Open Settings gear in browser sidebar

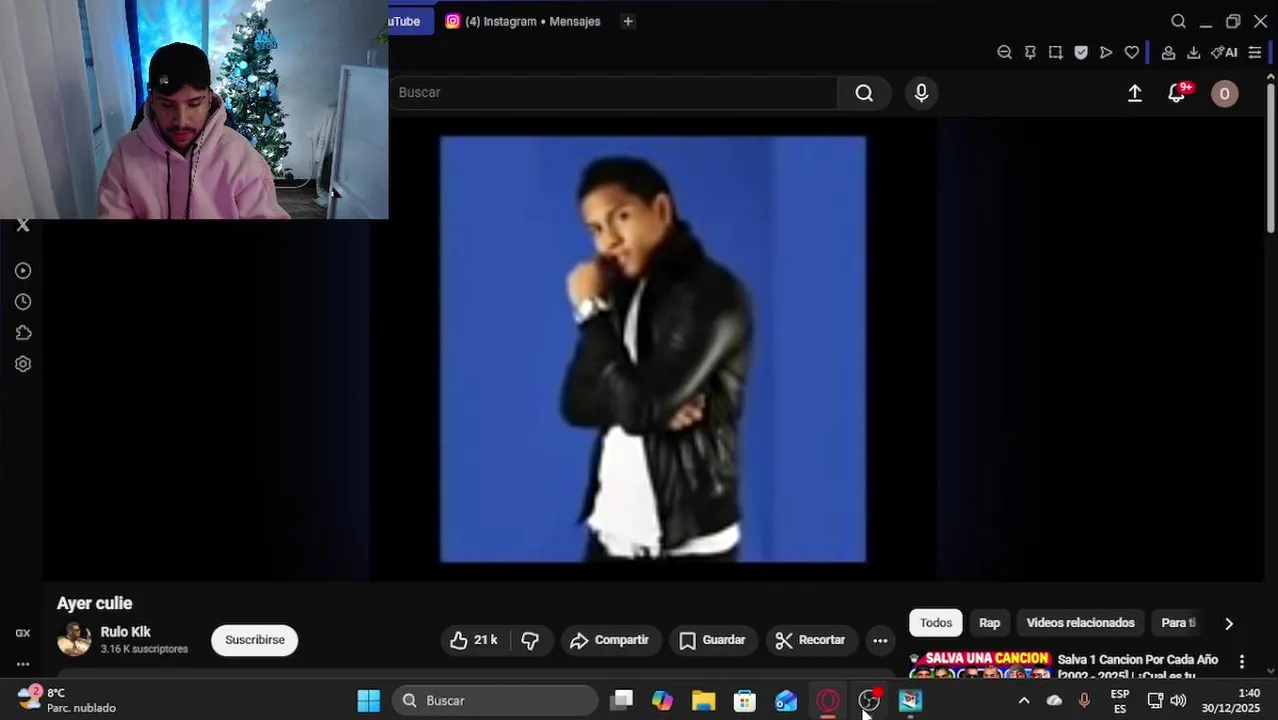coord(23,364)
